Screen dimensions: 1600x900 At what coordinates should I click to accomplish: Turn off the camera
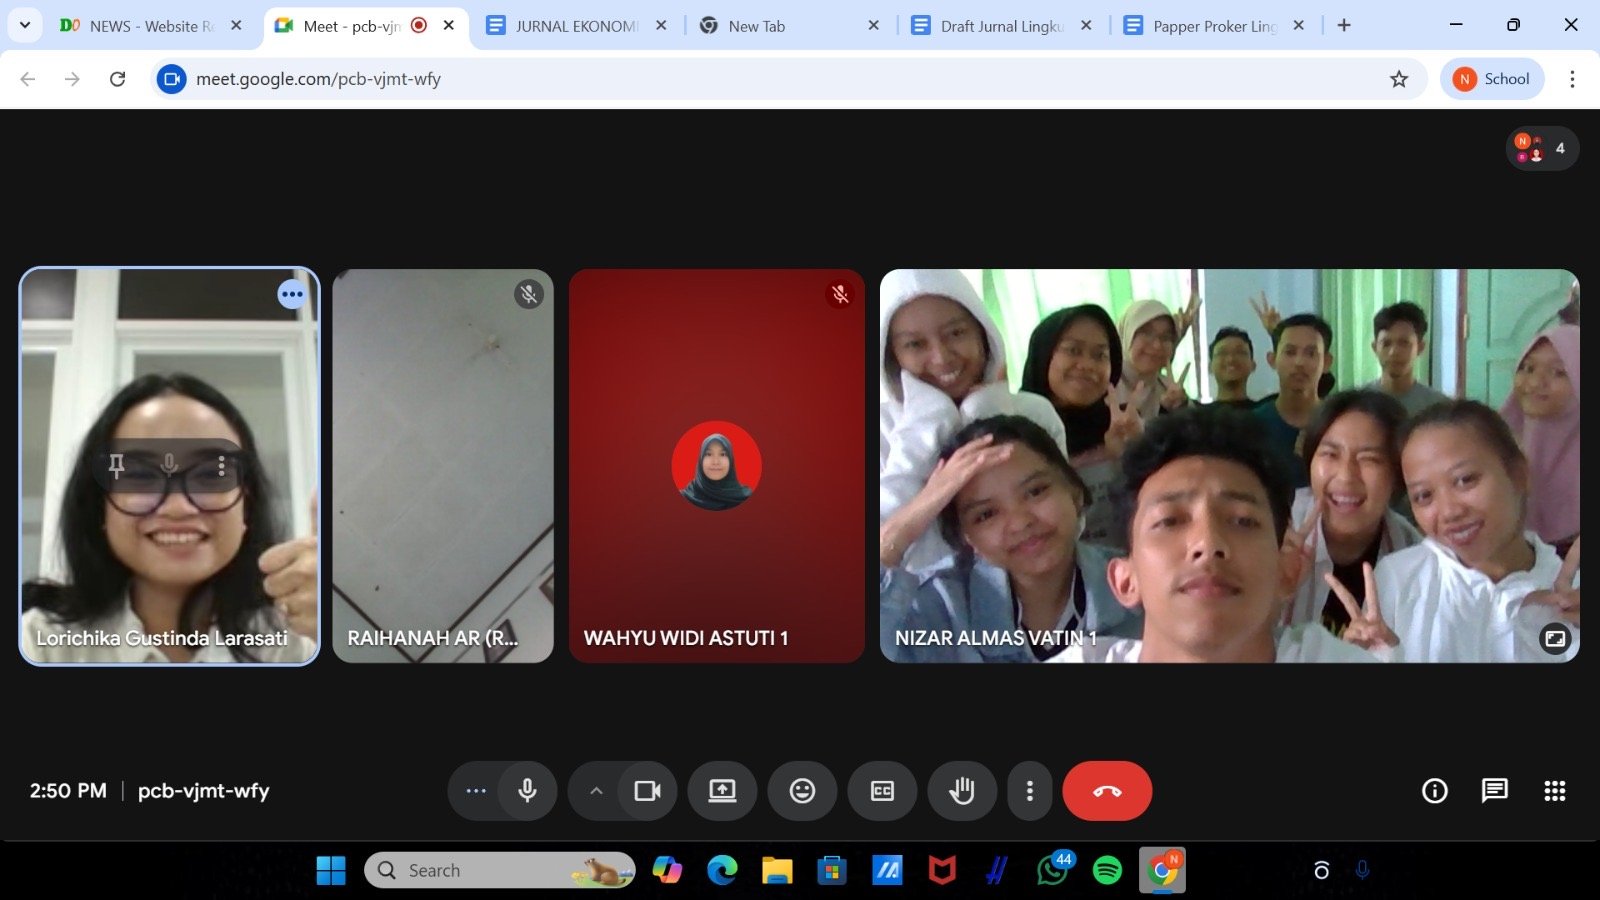click(x=648, y=791)
